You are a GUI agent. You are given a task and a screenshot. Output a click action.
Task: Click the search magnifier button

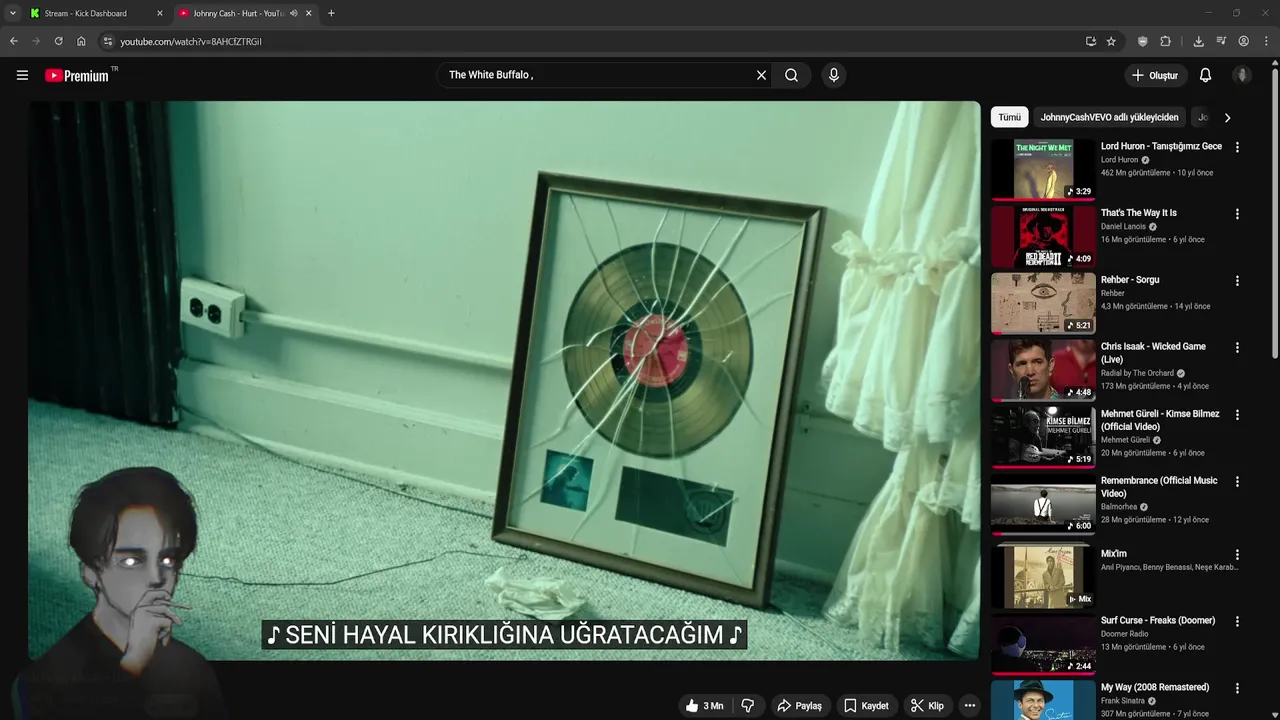point(791,75)
